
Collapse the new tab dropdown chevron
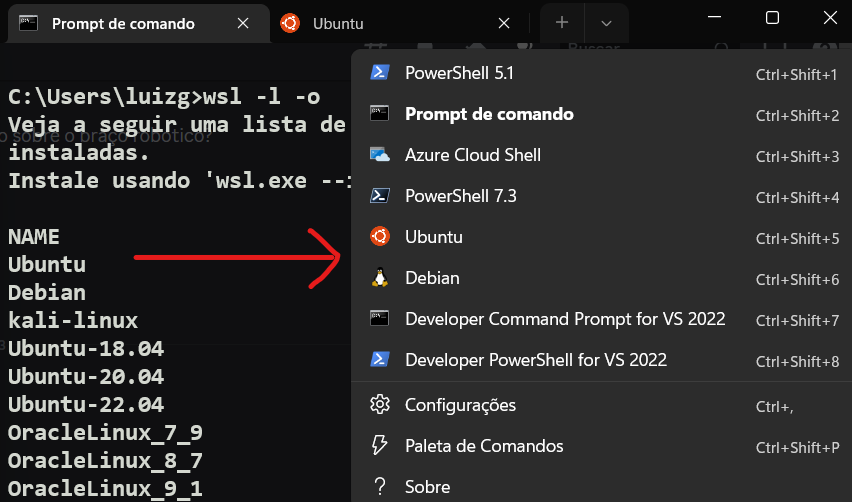(606, 23)
